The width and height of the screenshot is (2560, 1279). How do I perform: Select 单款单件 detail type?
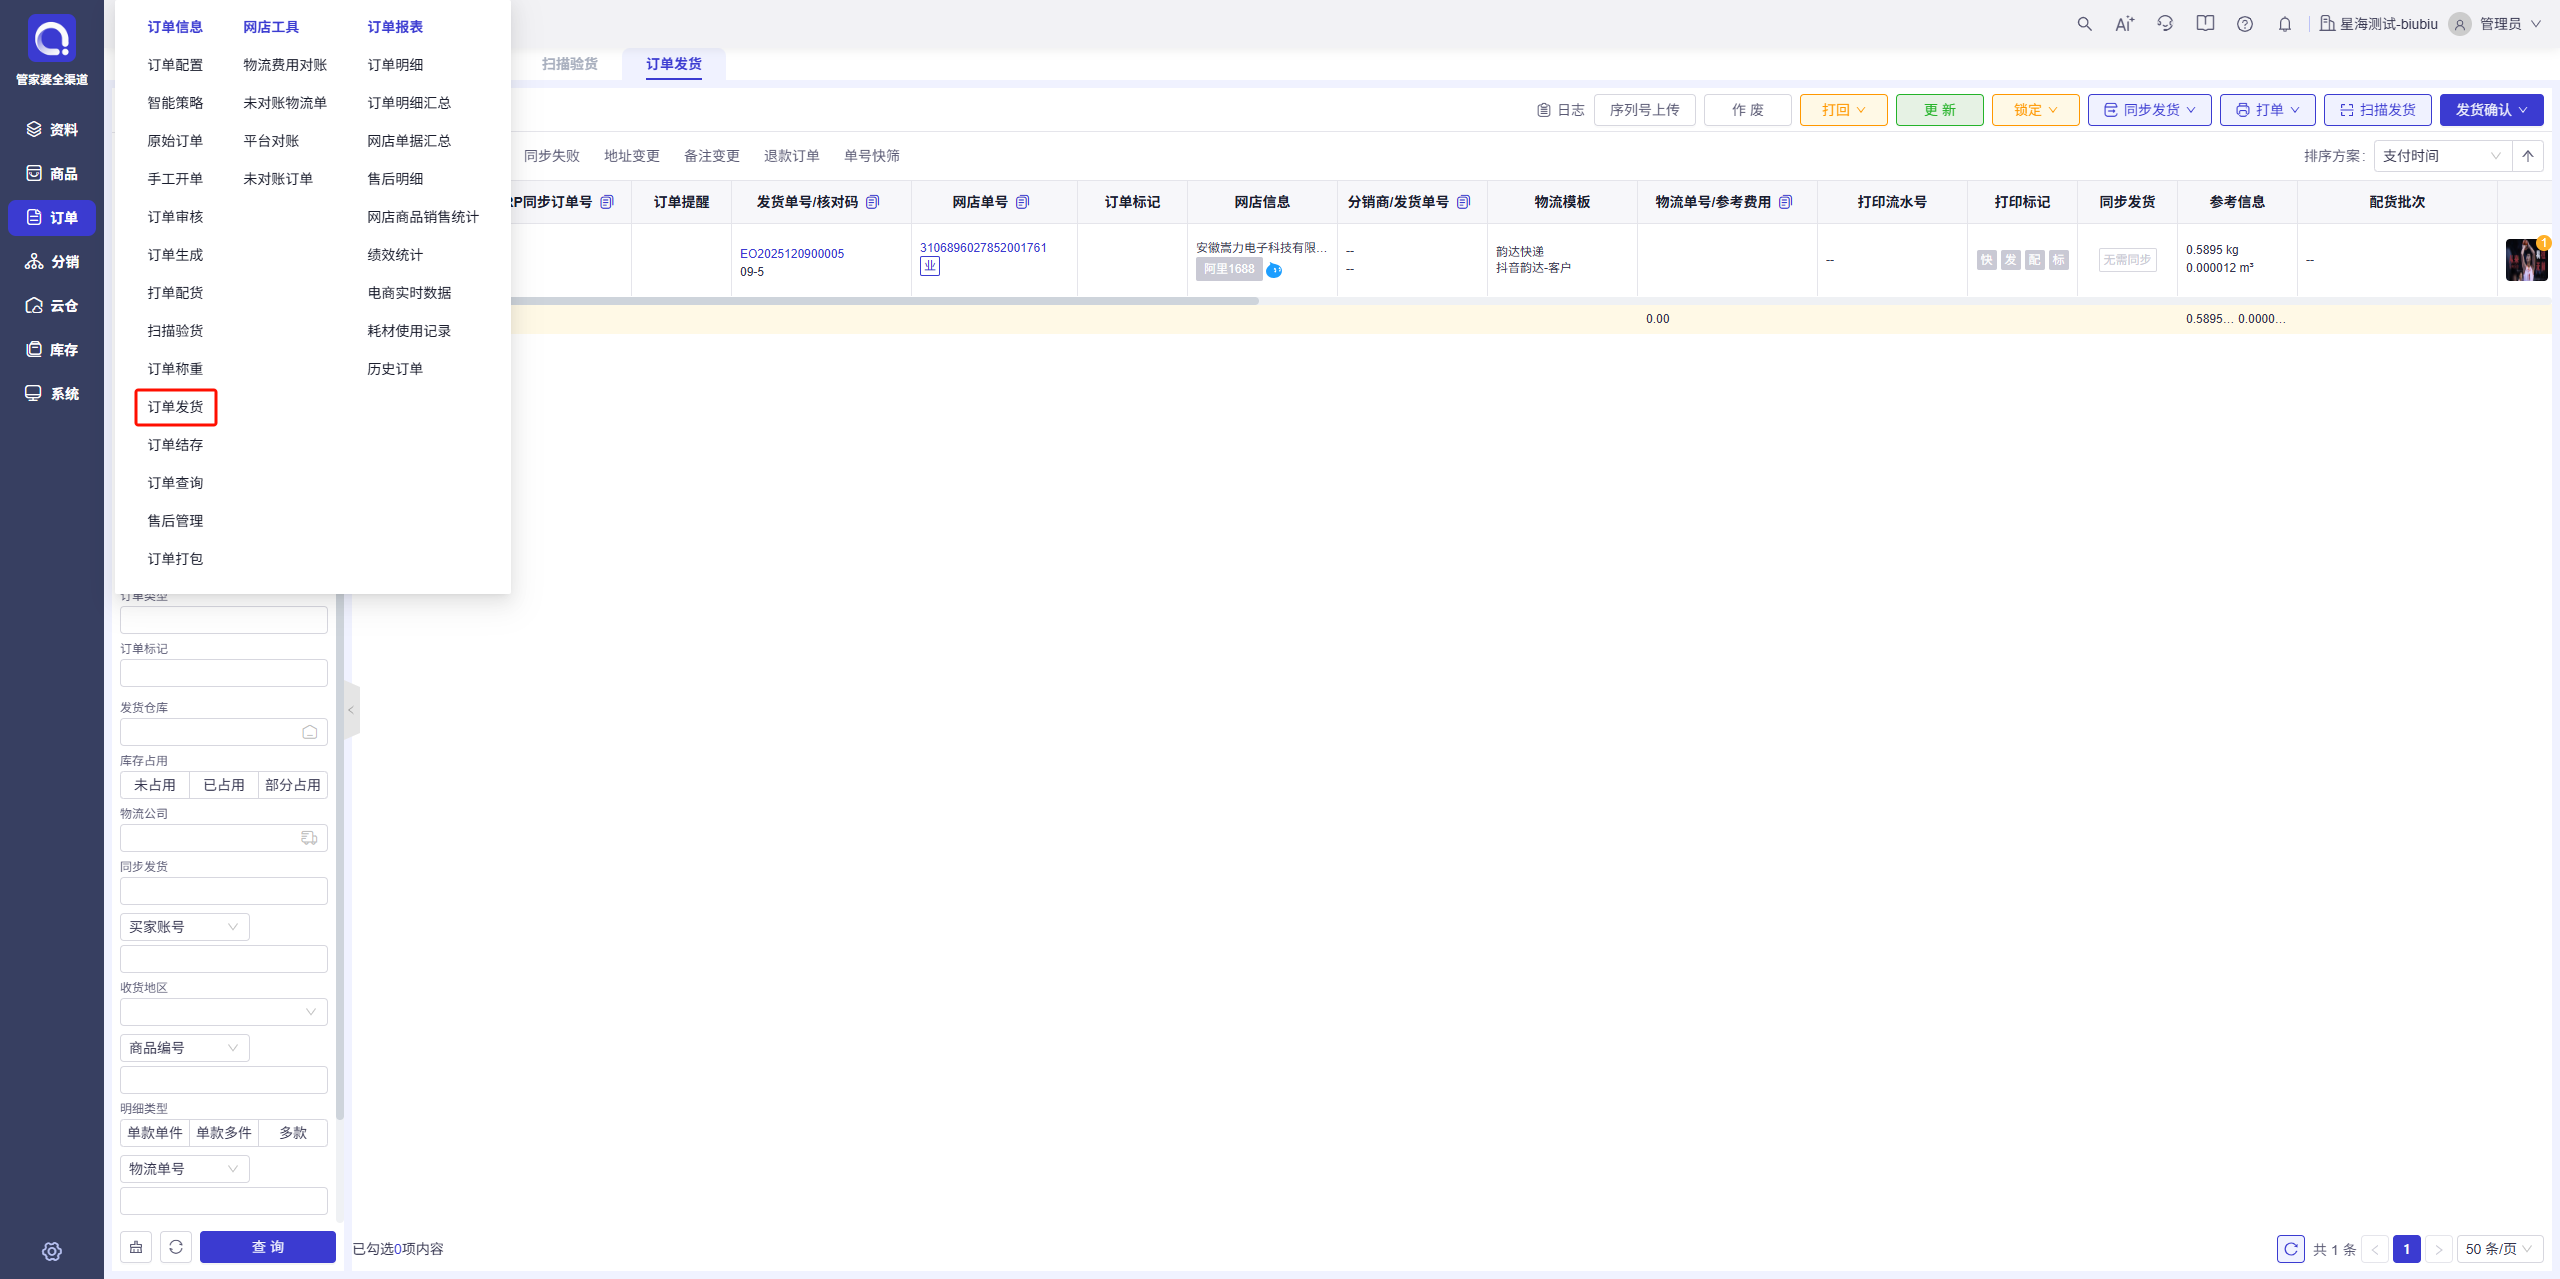pyautogui.click(x=155, y=1133)
